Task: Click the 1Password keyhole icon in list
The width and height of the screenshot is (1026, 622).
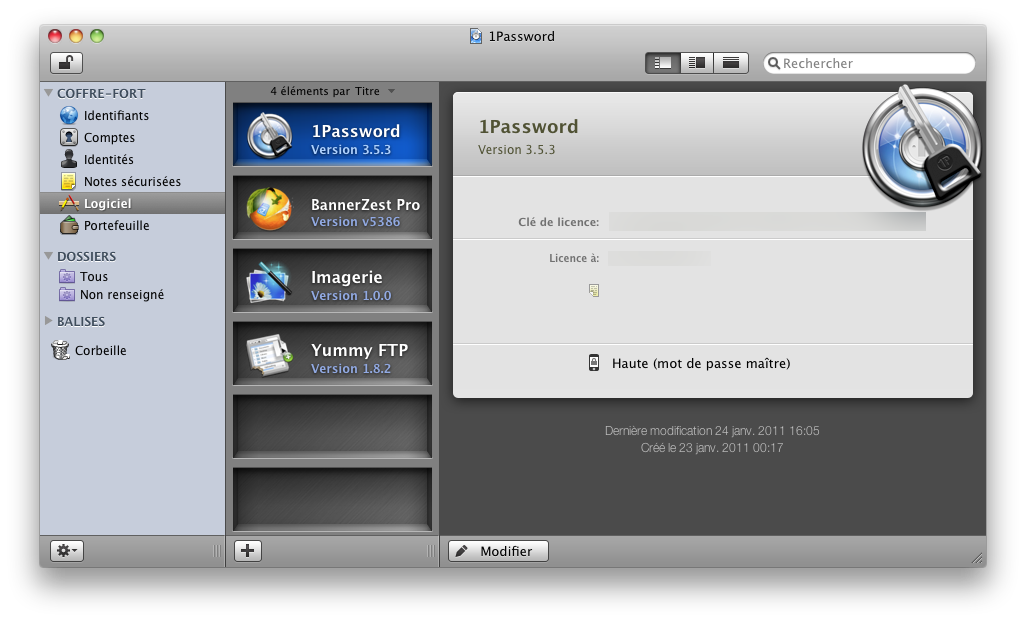Action: point(270,136)
